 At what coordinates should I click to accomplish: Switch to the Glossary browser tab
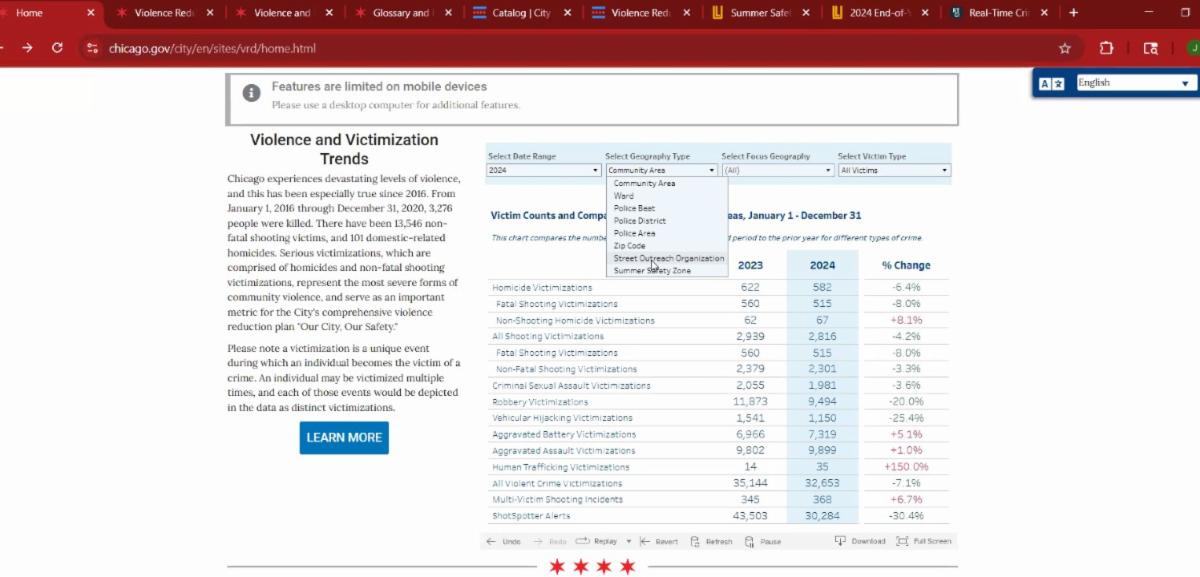[x=400, y=13]
